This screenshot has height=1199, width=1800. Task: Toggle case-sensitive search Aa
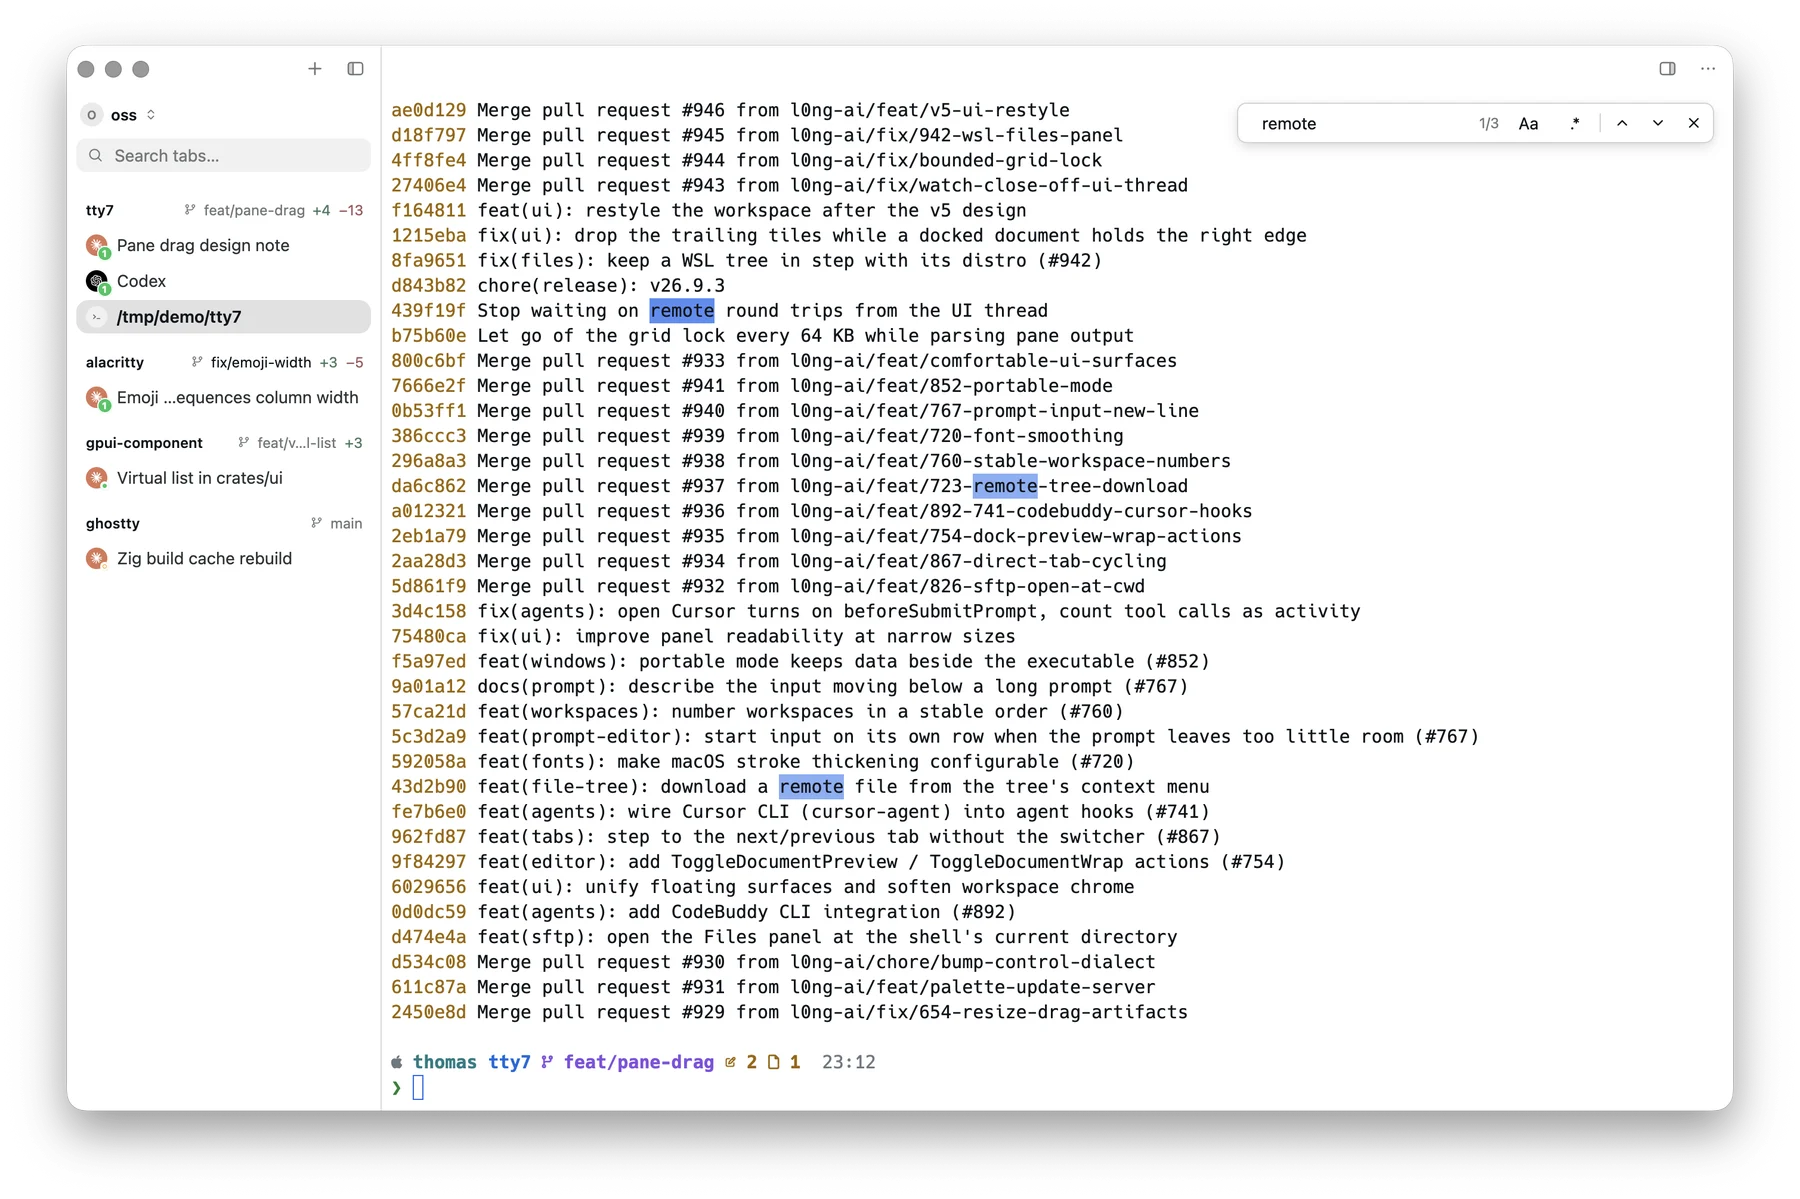[x=1528, y=124]
